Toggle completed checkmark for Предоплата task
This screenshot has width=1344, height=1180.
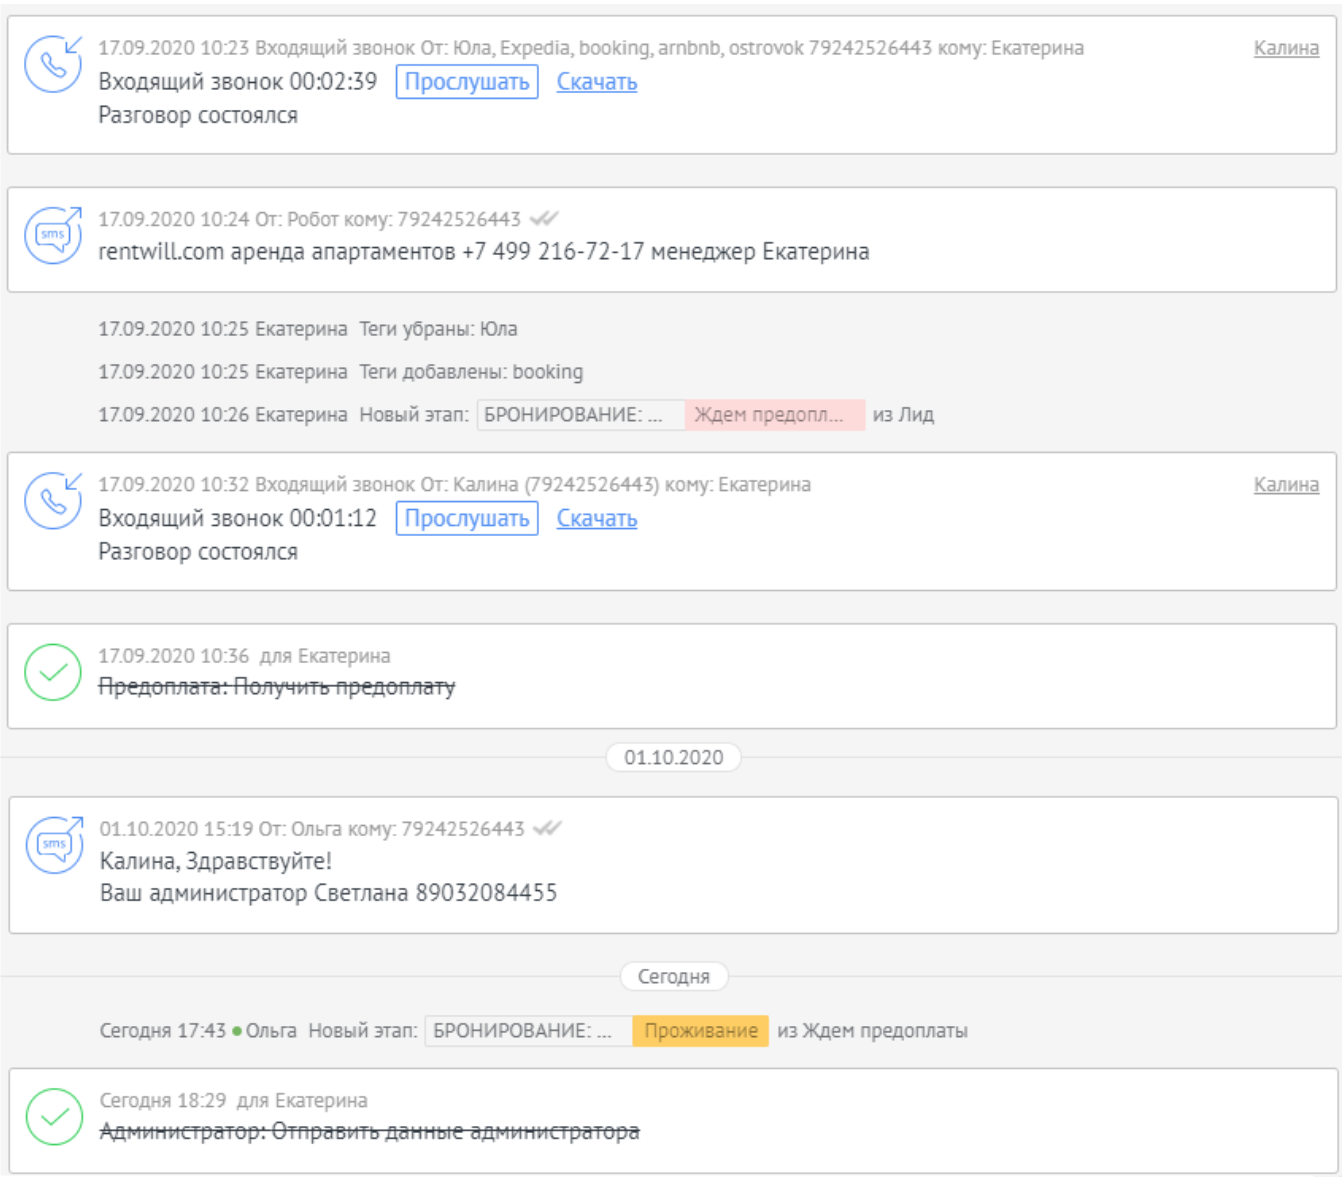pyautogui.click(x=53, y=672)
